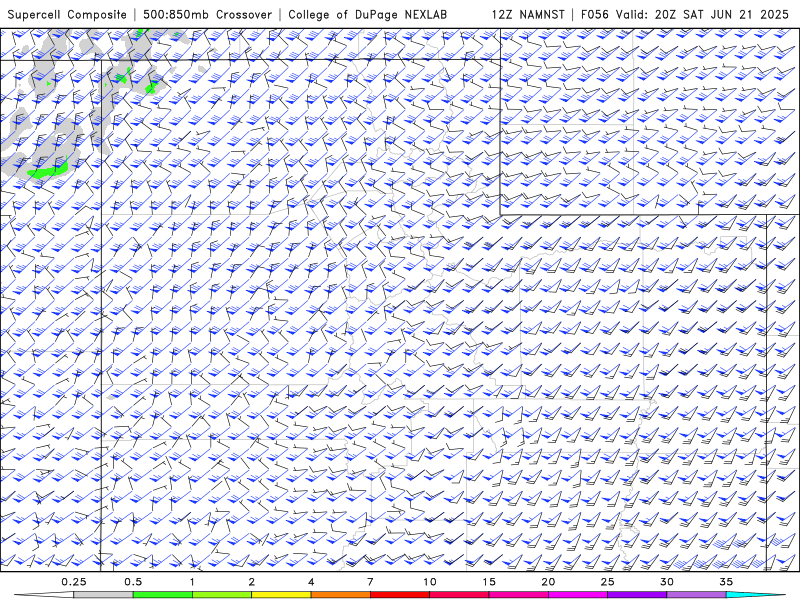Image resolution: width=800 pixels, height=600 pixels.
Task: Click the 'F056 Valid: 20Z SAT JUN 21 2025' text
Action: pos(685,14)
